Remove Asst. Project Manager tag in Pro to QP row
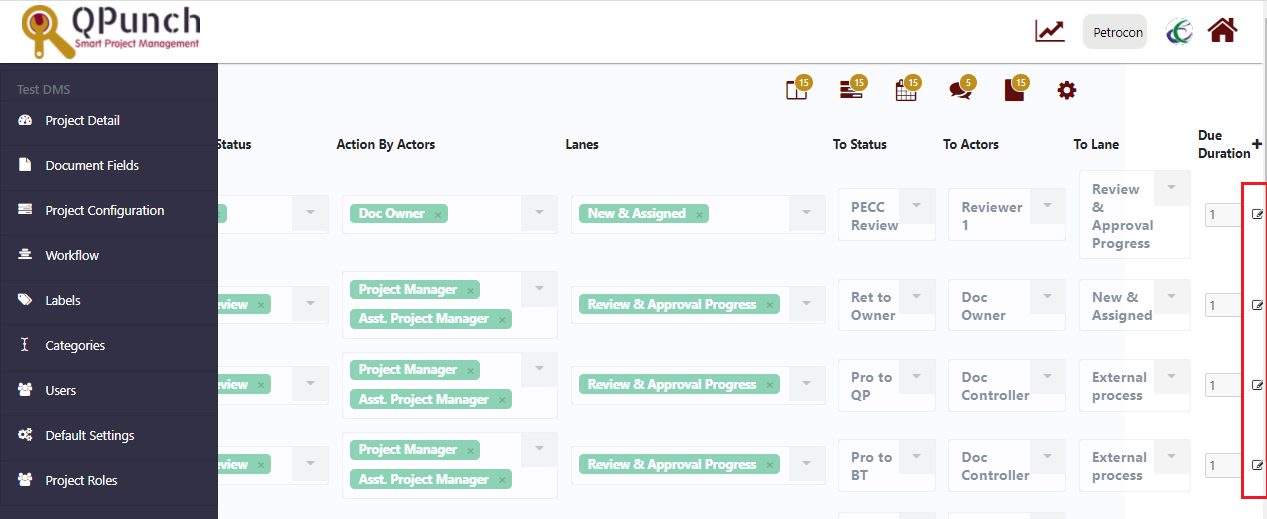Screen dimensions: 1267x519 (x=502, y=400)
